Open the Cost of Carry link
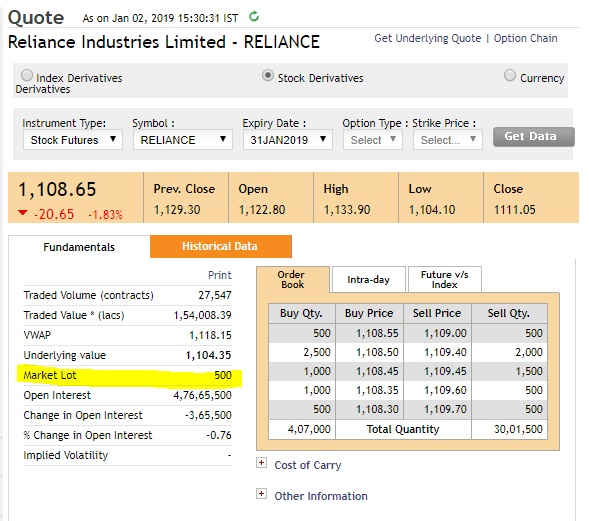 pos(308,465)
